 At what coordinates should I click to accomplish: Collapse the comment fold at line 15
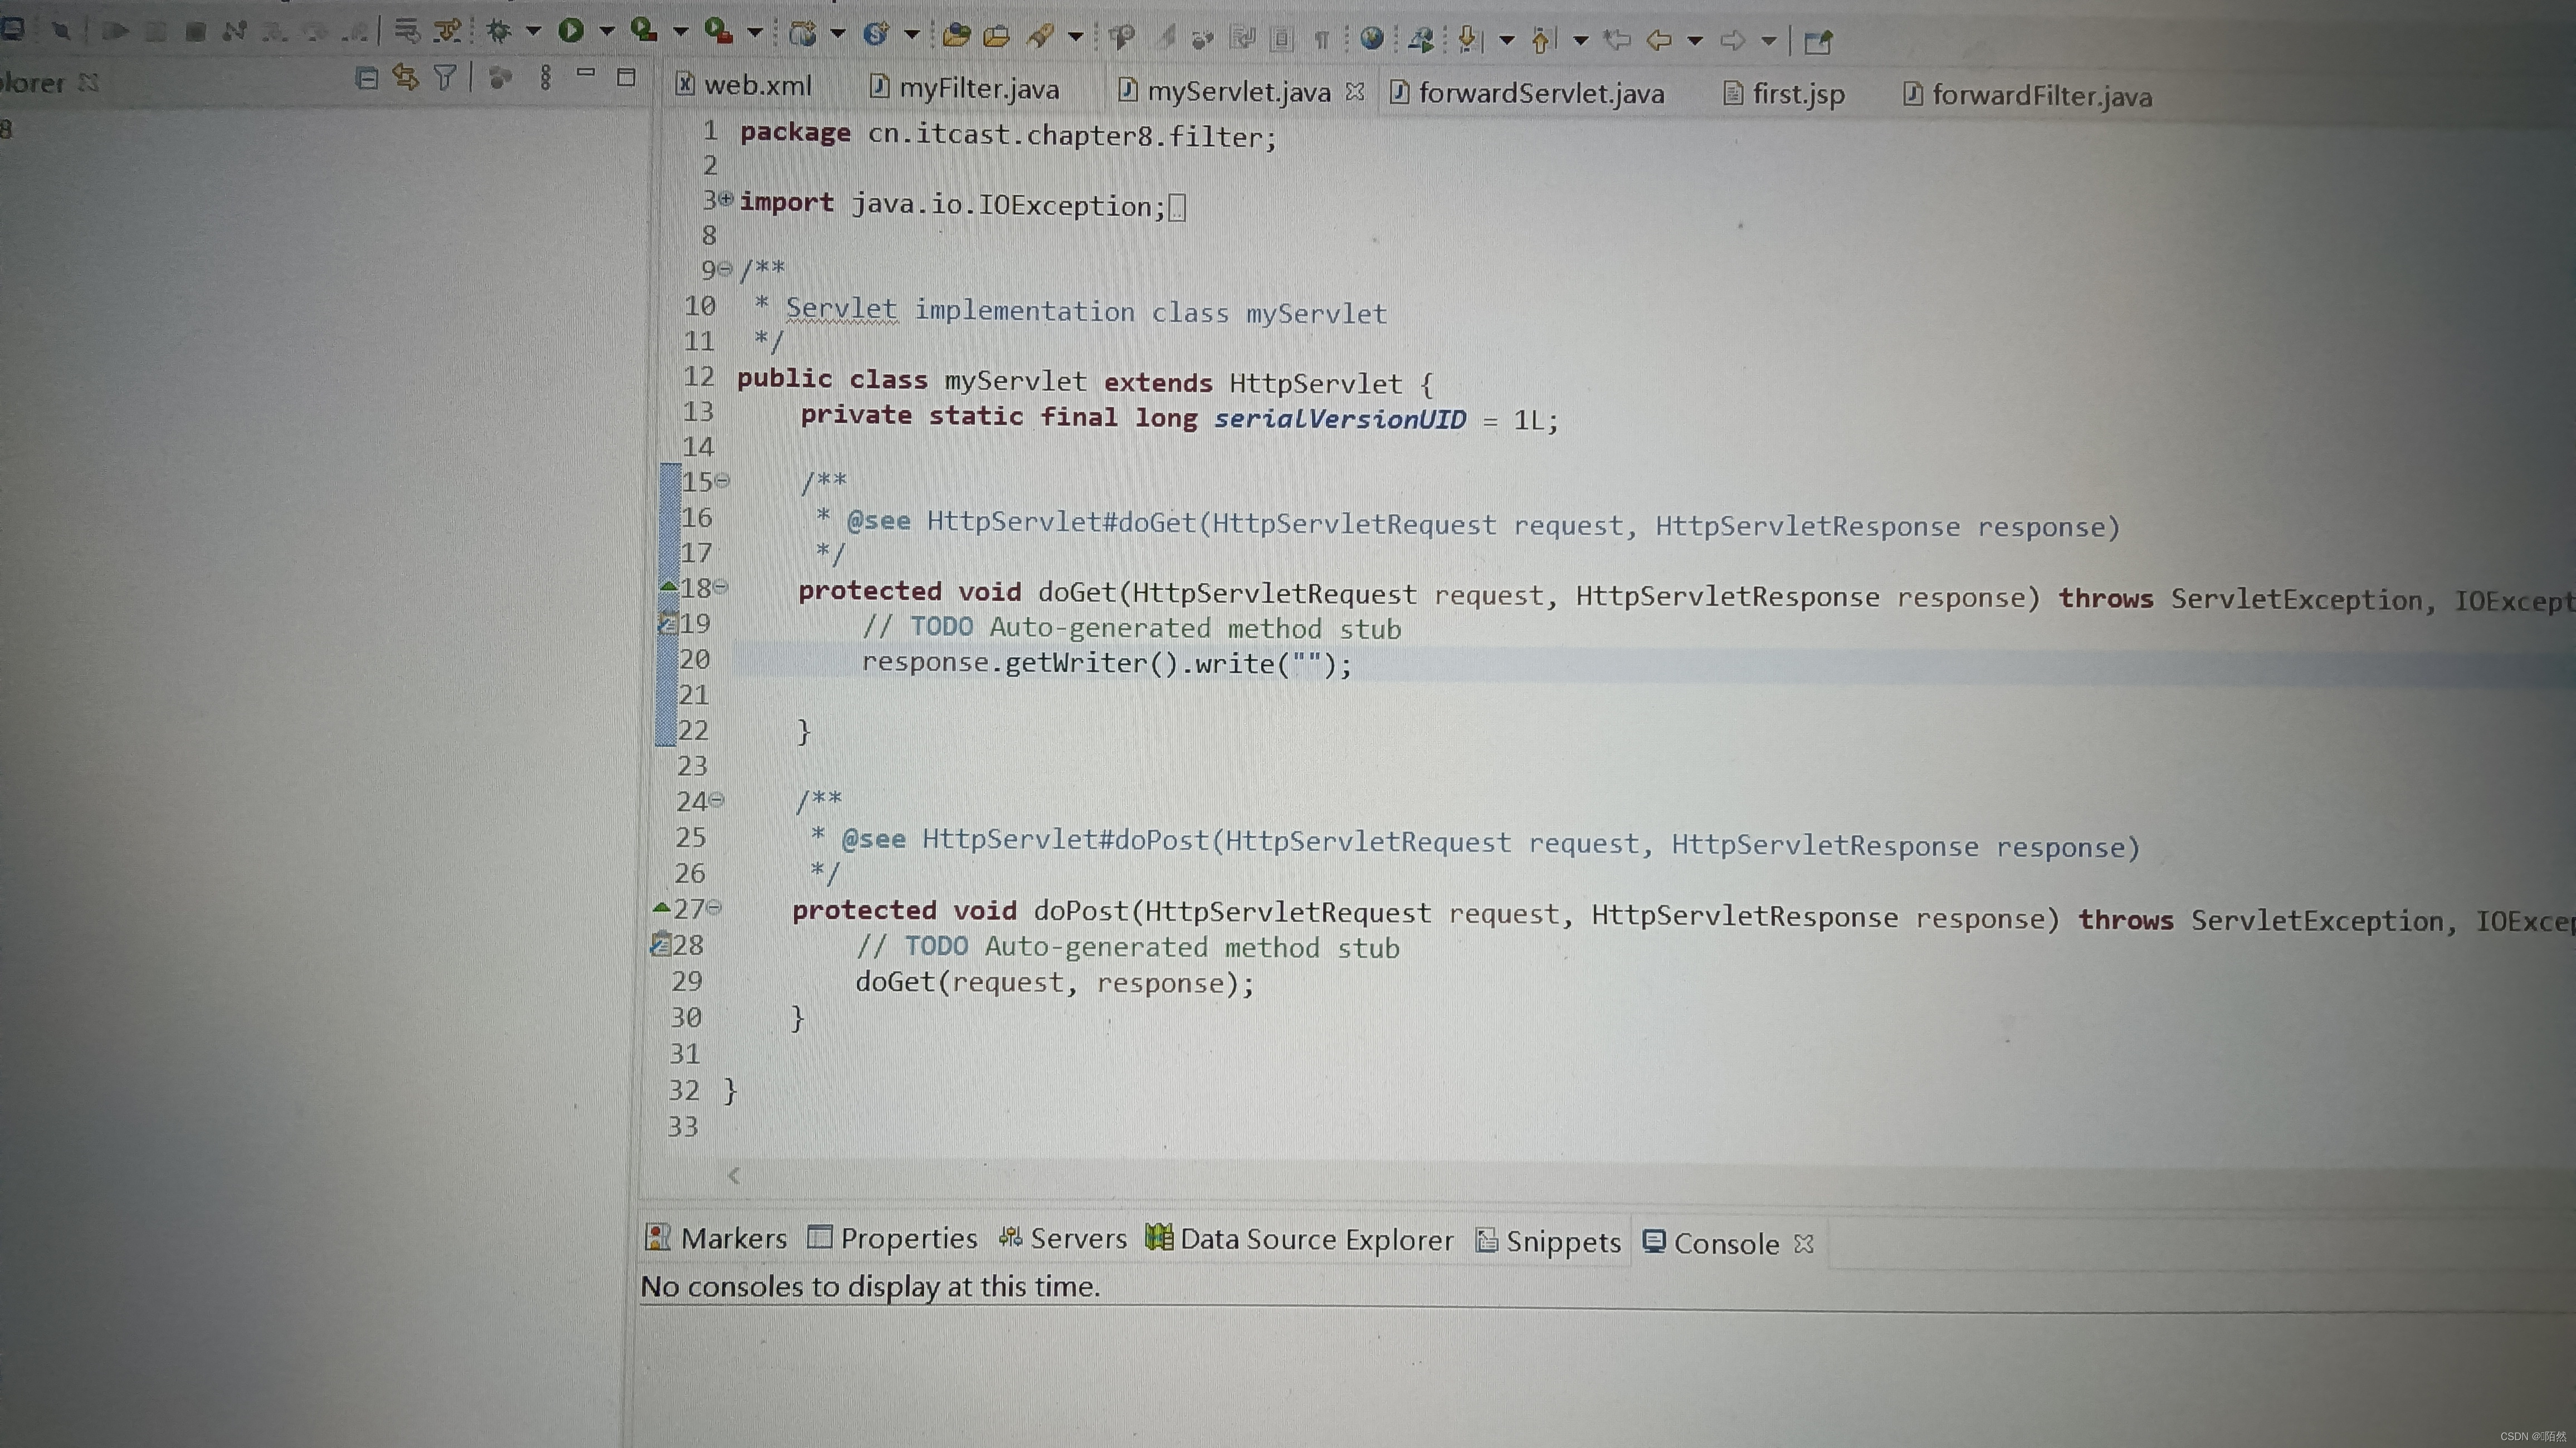click(x=723, y=480)
